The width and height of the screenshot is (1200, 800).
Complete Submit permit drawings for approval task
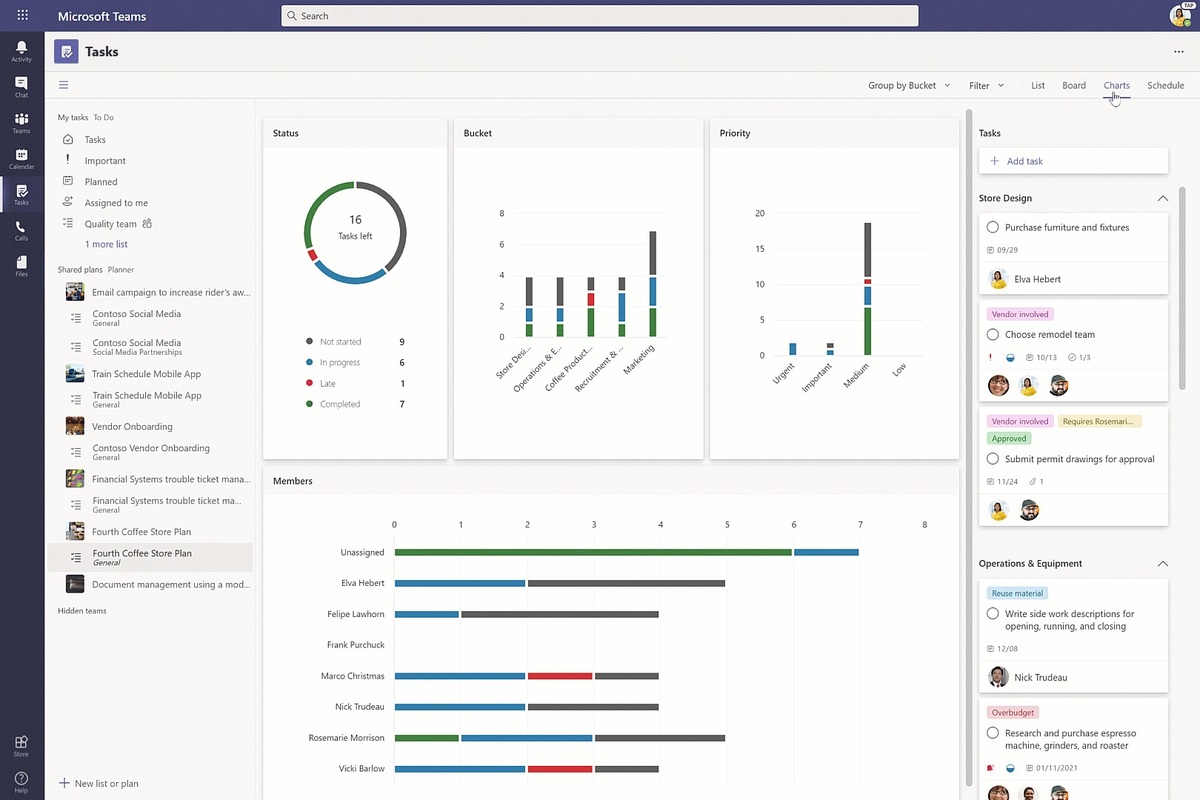pyautogui.click(x=992, y=459)
